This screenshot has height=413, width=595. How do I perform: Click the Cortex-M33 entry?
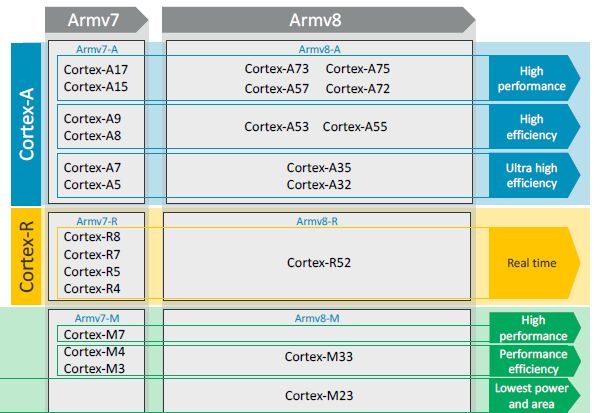click(x=319, y=356)
